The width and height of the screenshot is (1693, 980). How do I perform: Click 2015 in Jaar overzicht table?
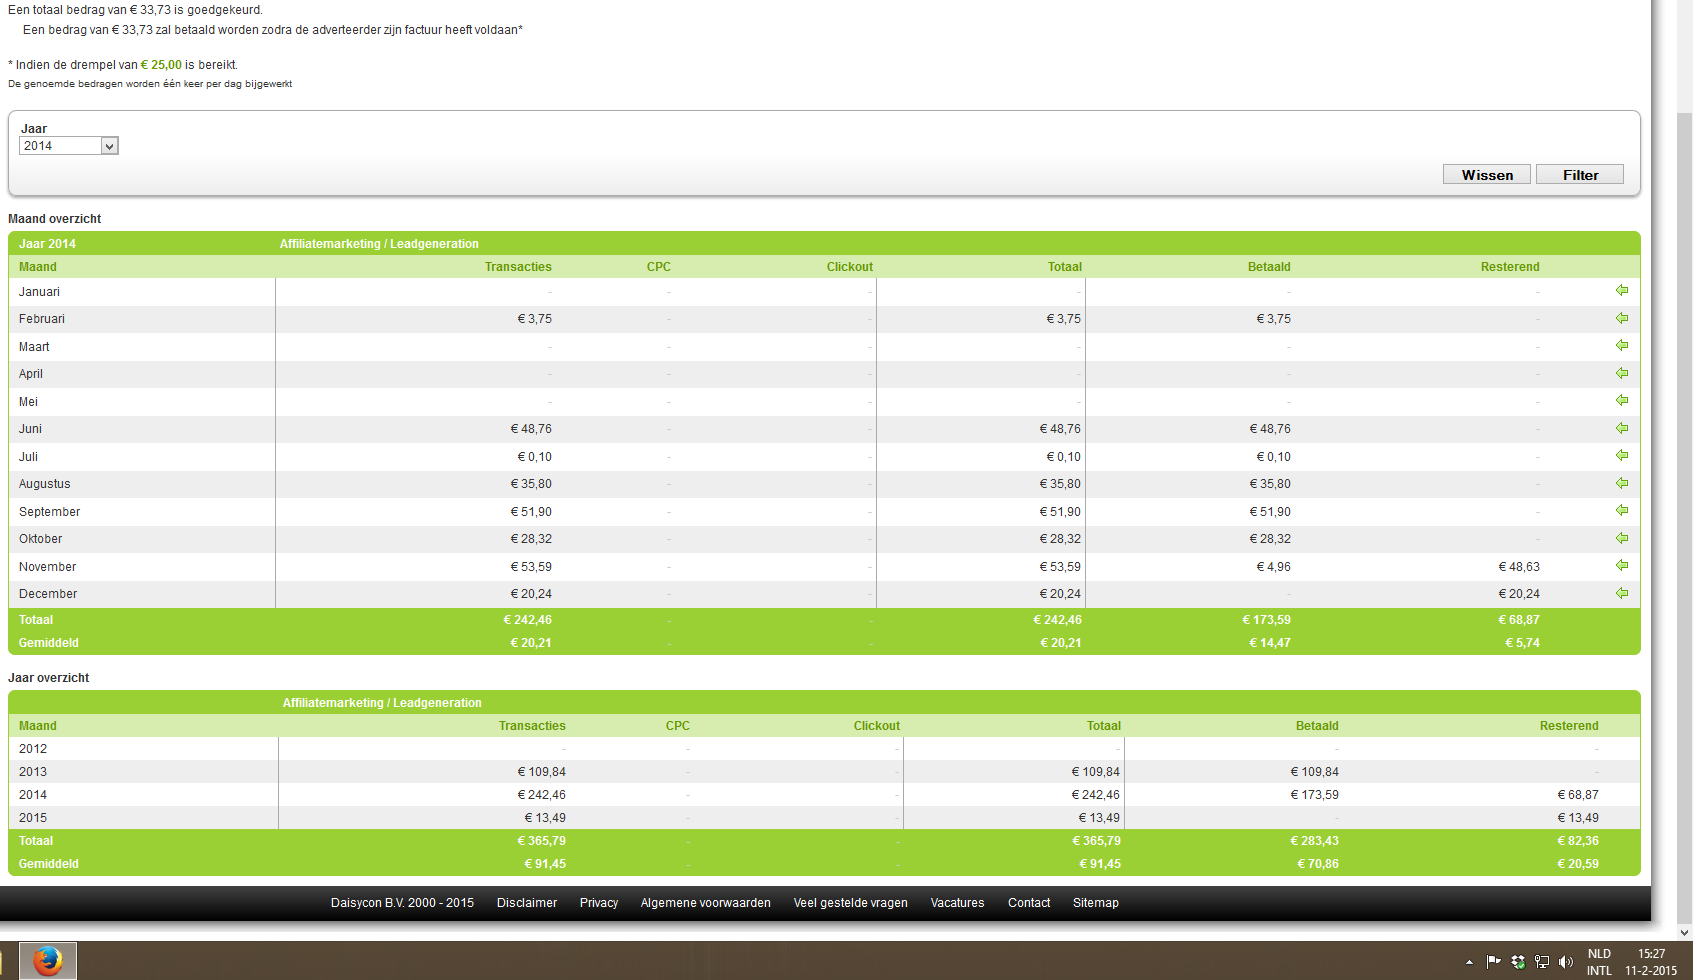coord(33,818)
